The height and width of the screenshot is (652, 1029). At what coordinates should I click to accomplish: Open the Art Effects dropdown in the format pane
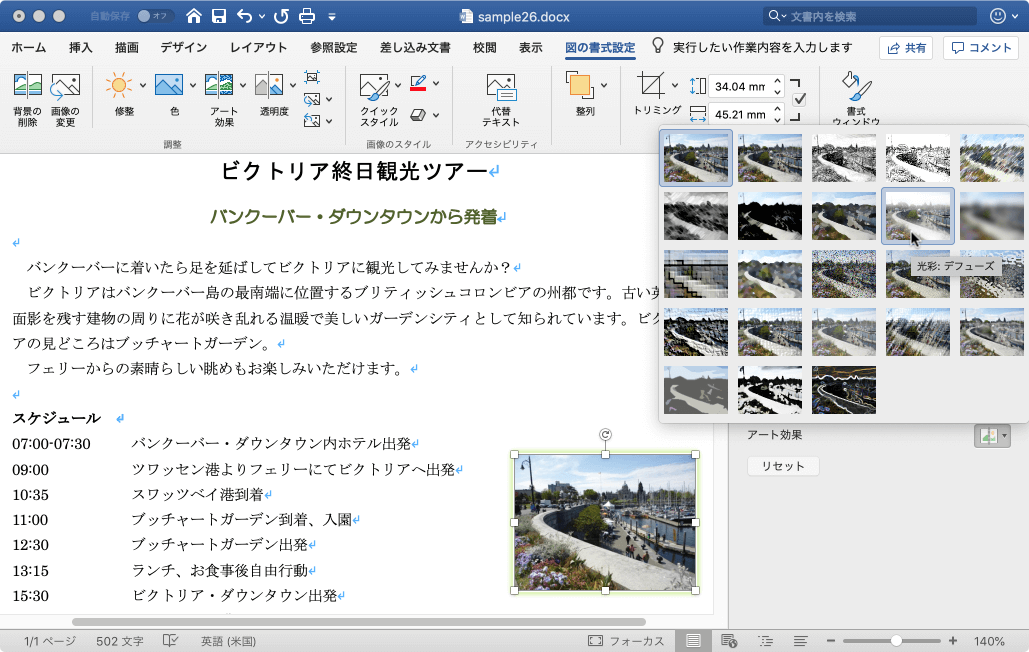click(x=992, y=436)
